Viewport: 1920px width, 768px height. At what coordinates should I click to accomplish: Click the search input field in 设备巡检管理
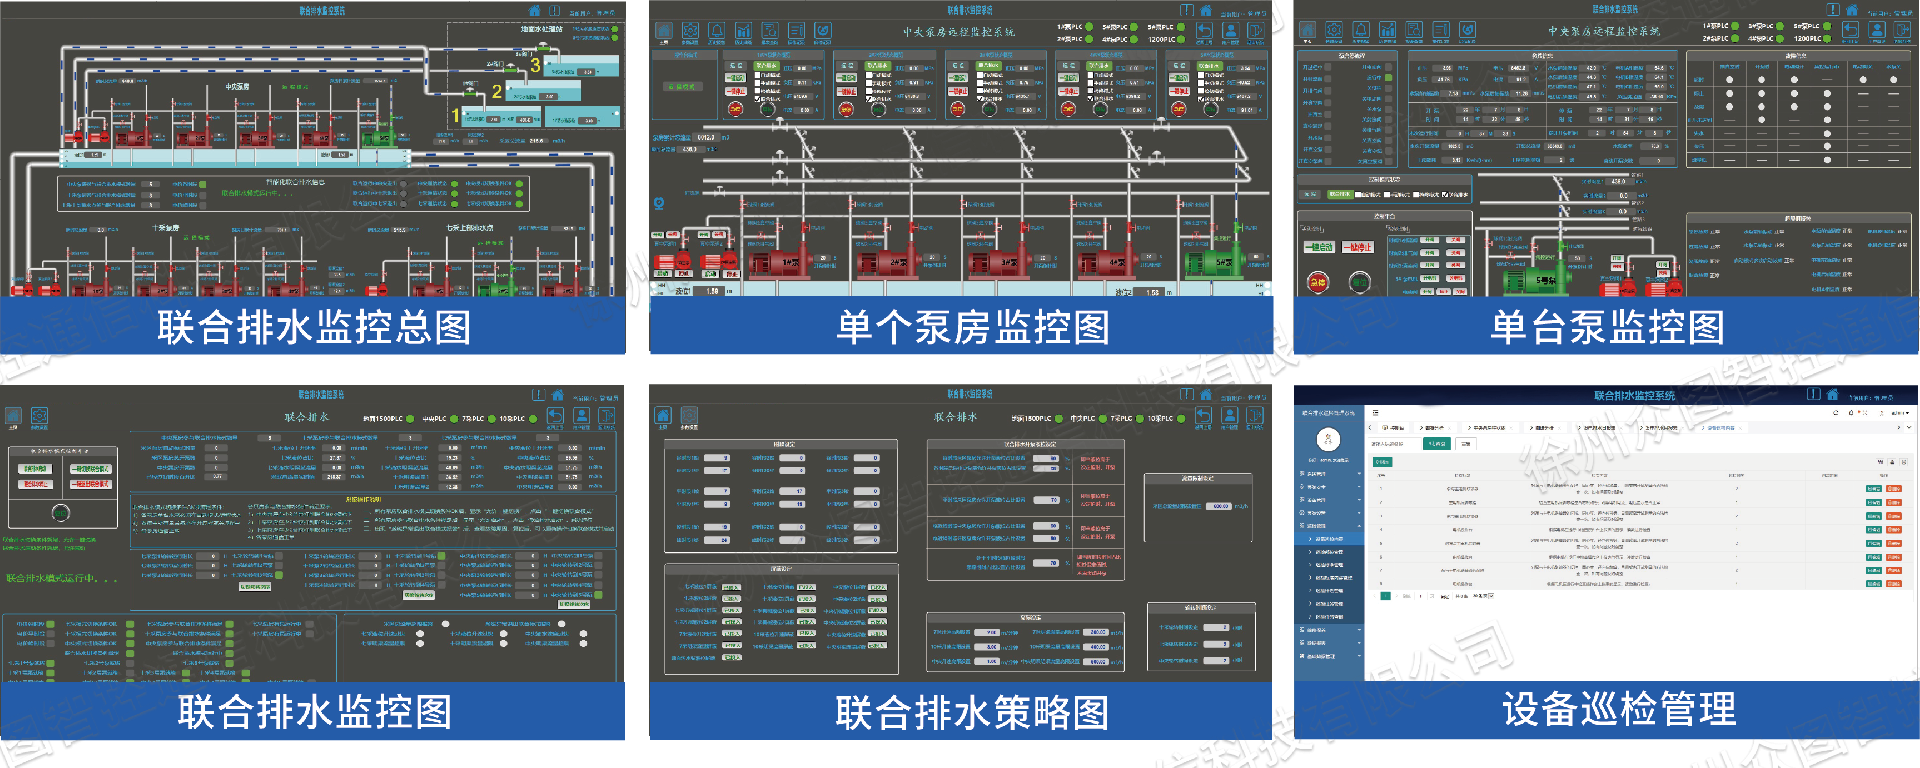pyautogui.click(x=1394, y=444)
